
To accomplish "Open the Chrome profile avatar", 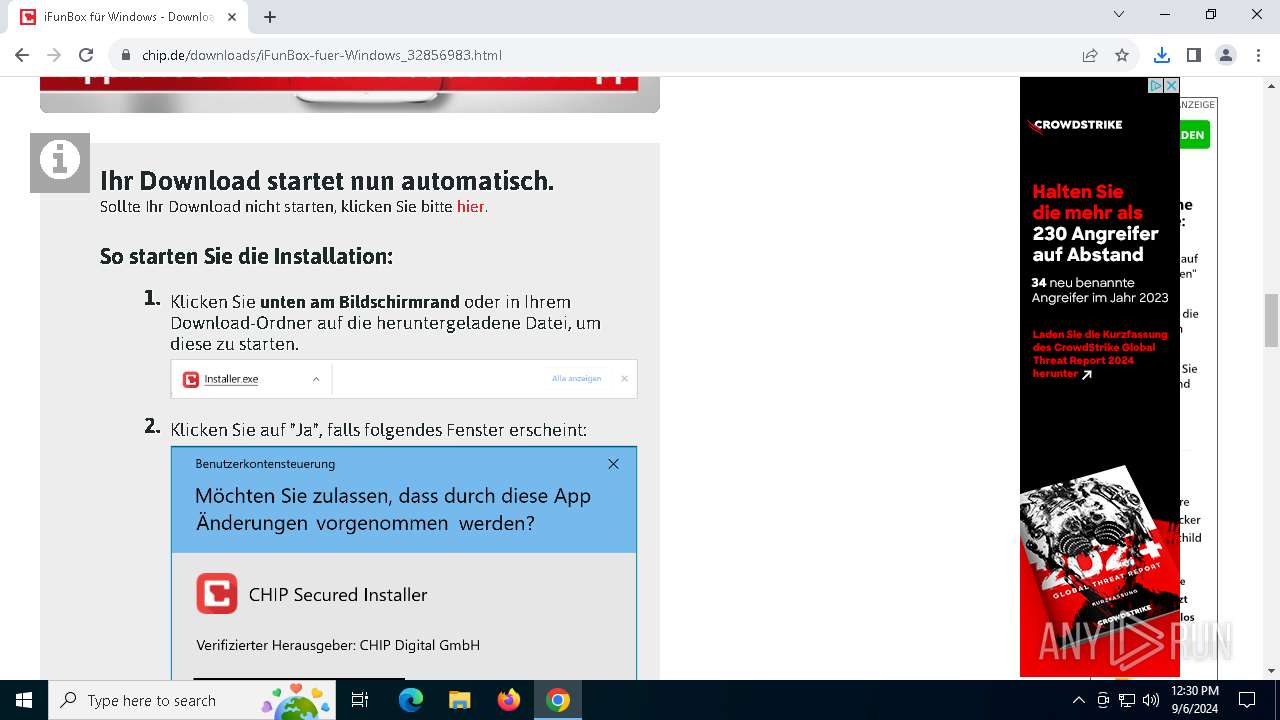I will click(x=1226, y=55).
